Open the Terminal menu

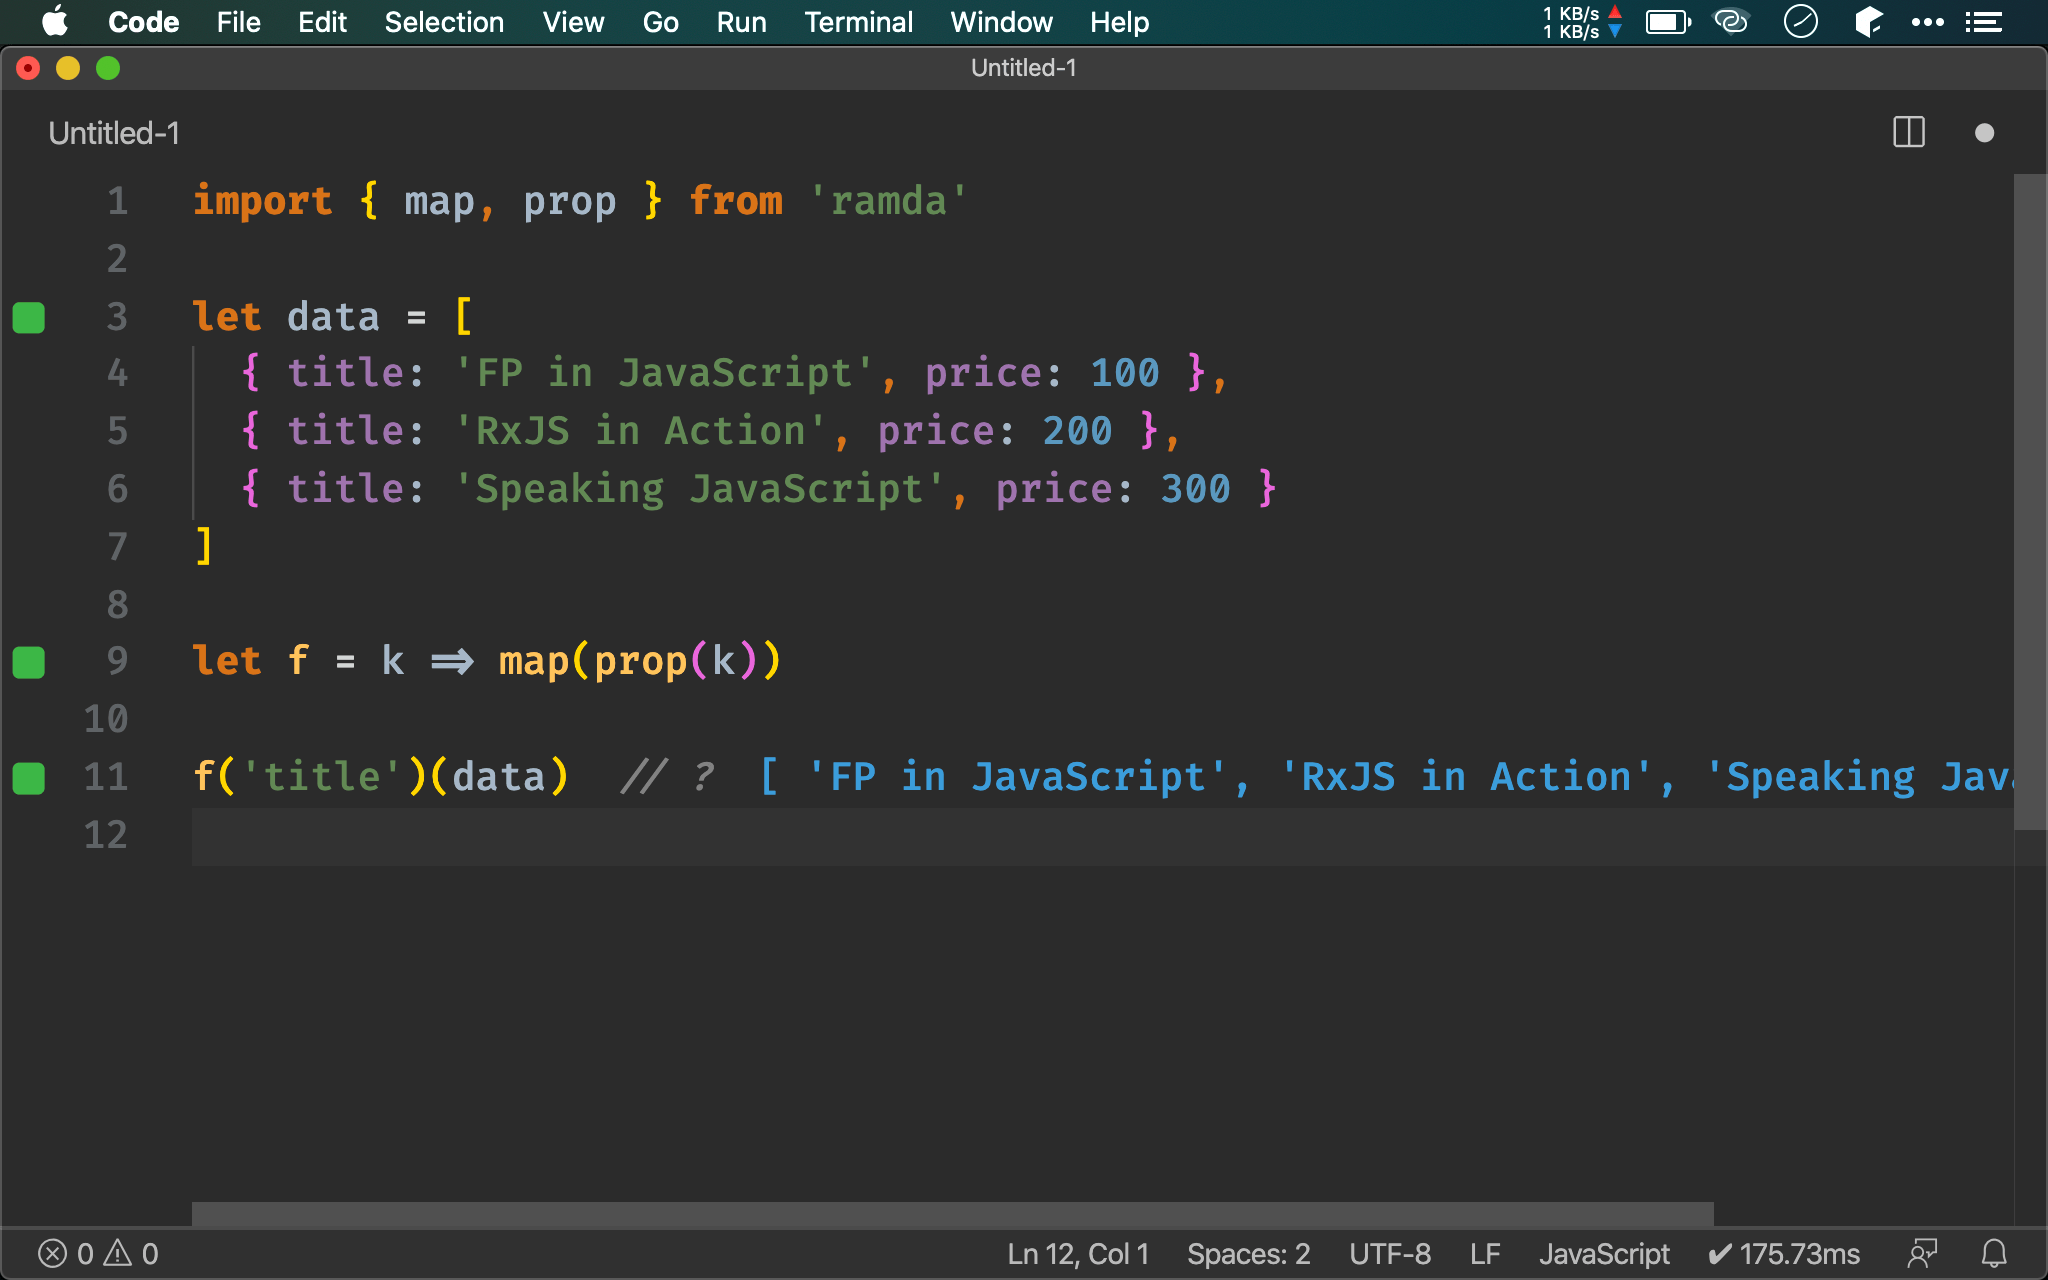point(858,22)
